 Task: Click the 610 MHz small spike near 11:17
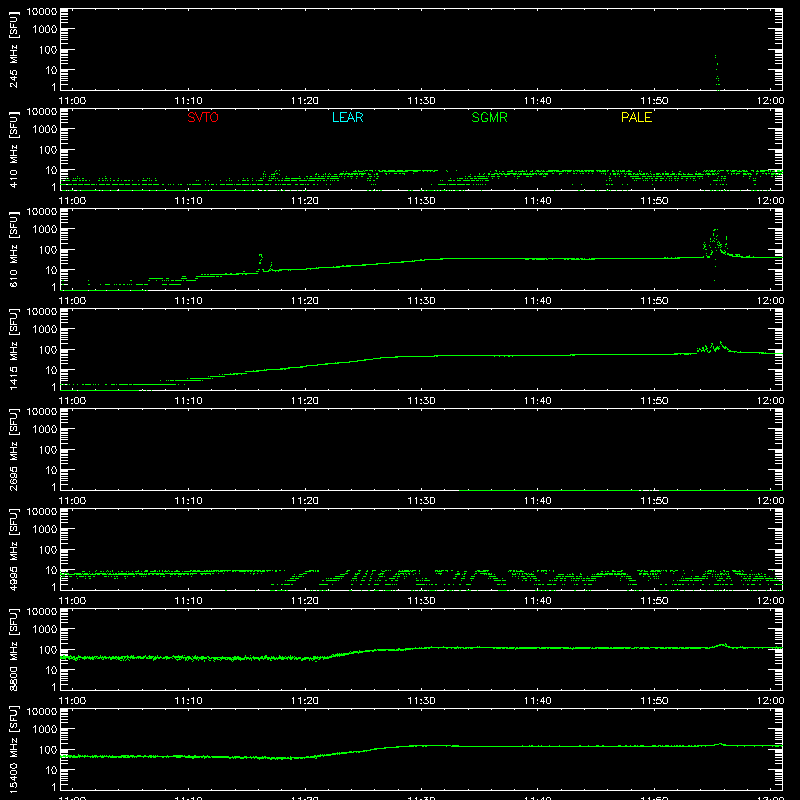(261, 261)
